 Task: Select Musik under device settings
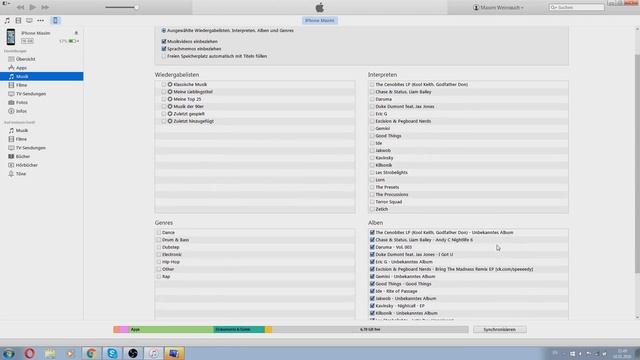(x=42, y=76)
